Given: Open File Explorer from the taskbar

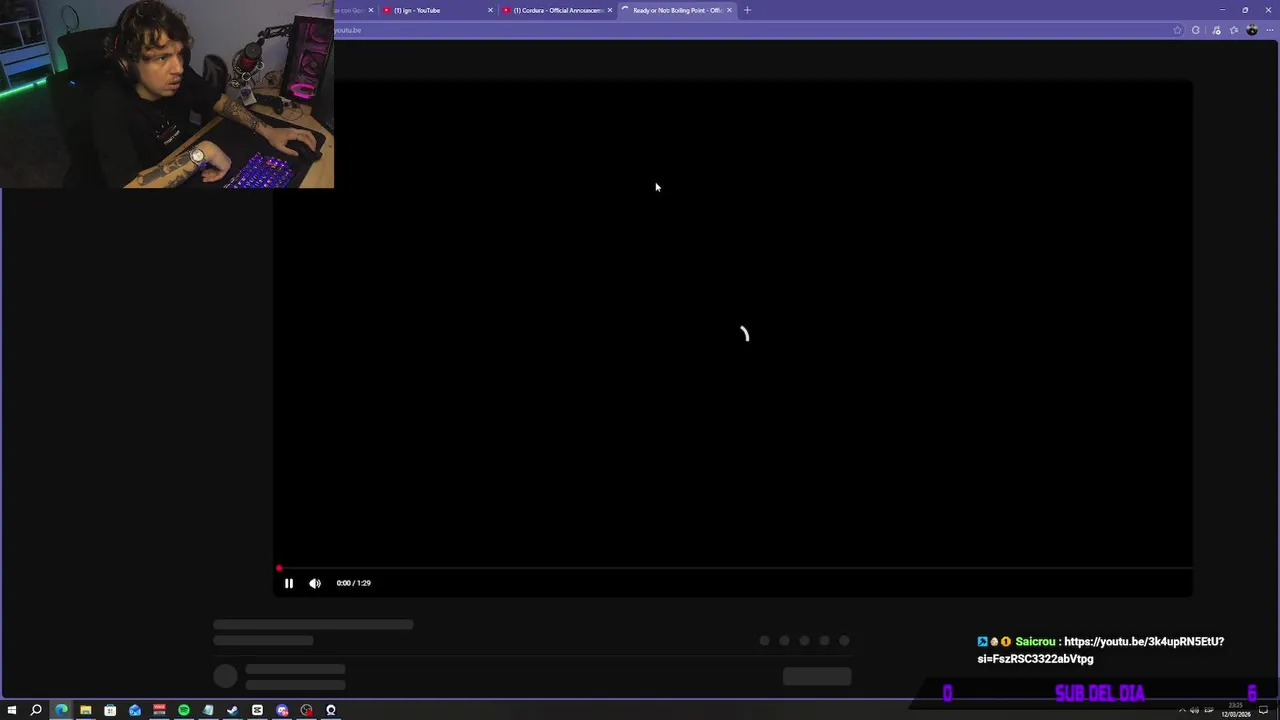Looking at the screenshot, I should (x=86, y=710).
